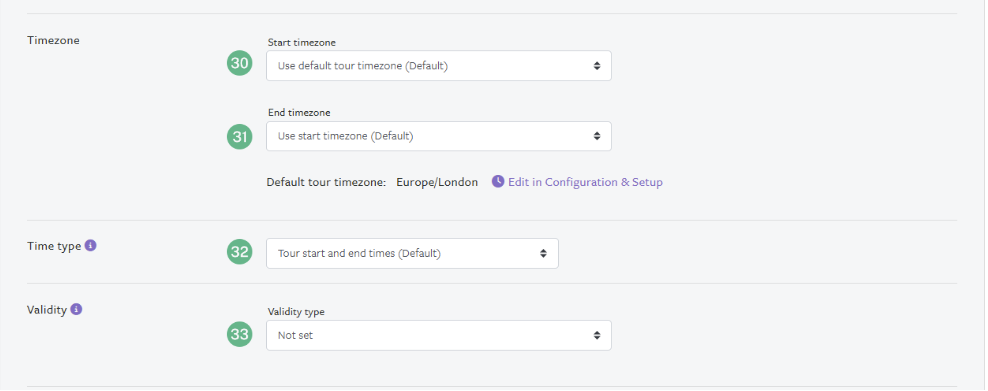
Task: Click the End timezone field label
Action: 299,113
